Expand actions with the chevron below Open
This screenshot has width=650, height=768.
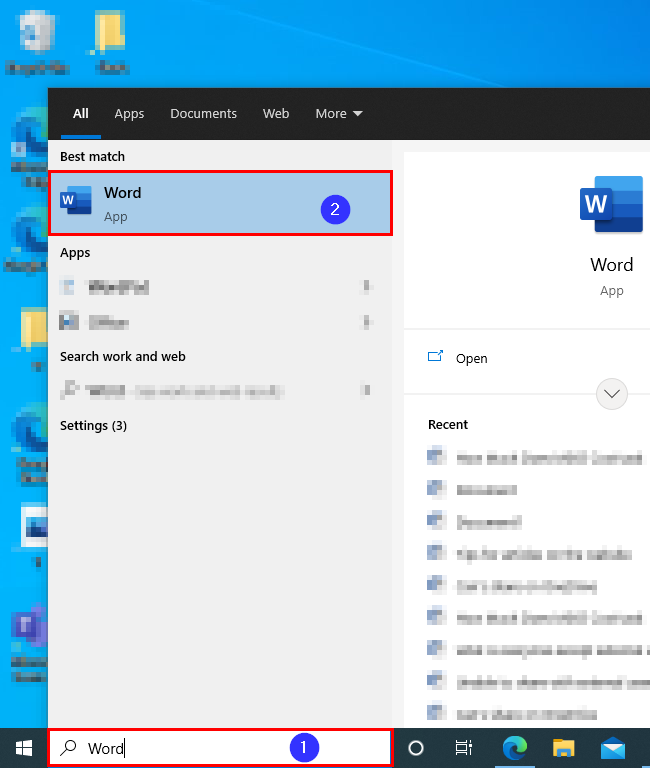[x=612, y=393]
